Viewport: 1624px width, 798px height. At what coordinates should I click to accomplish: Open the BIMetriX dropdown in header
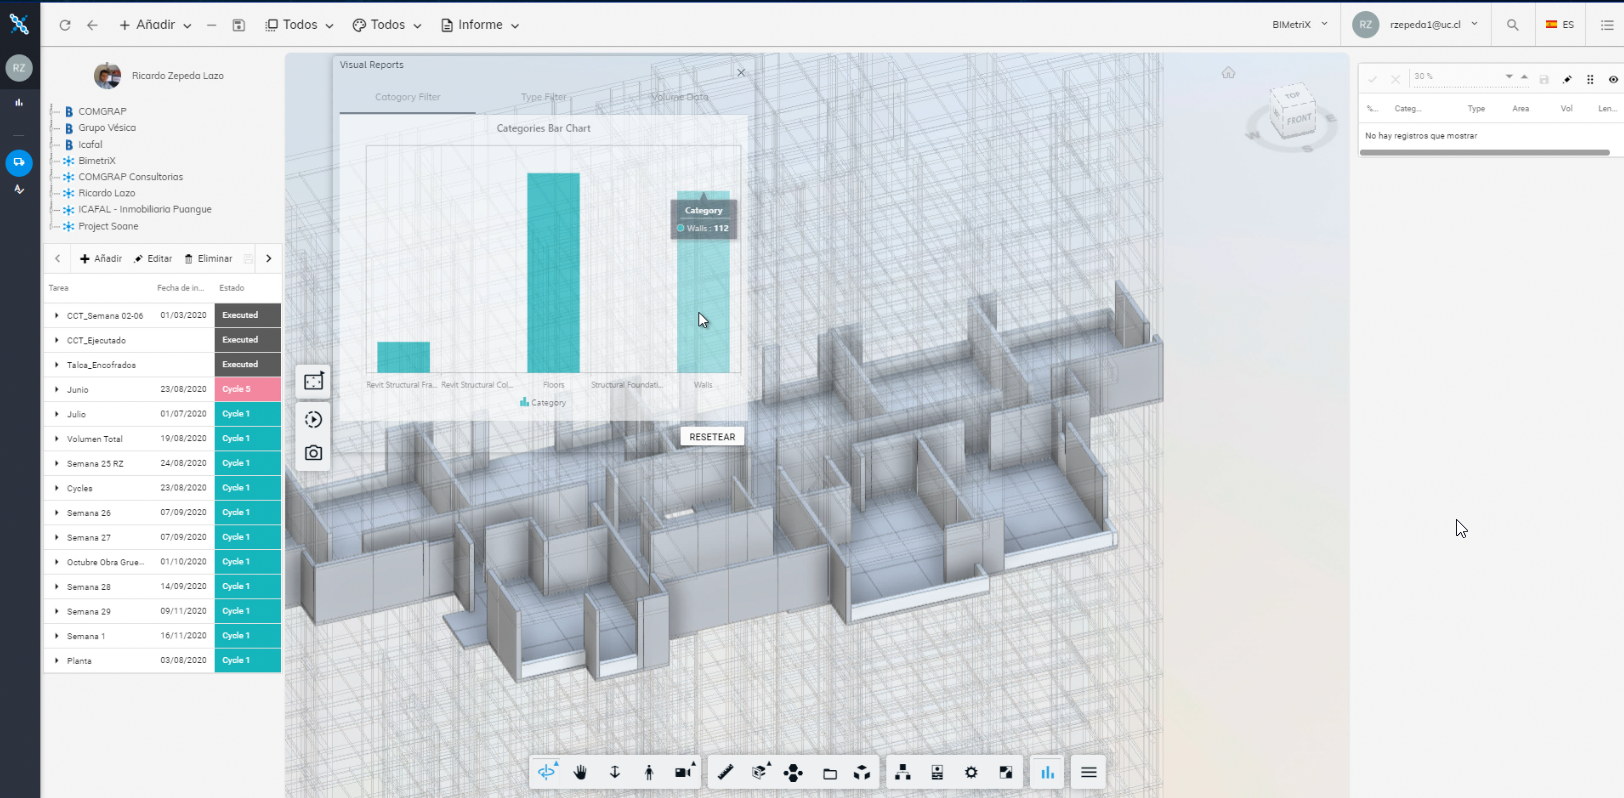pos(1299,25)
